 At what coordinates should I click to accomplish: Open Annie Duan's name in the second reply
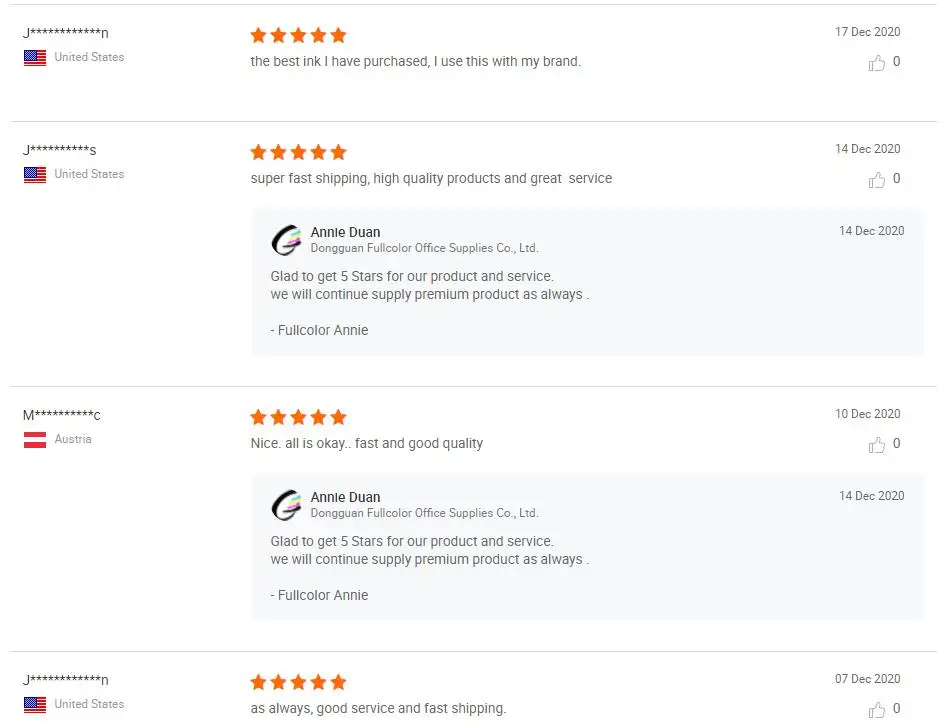(345, 497)
